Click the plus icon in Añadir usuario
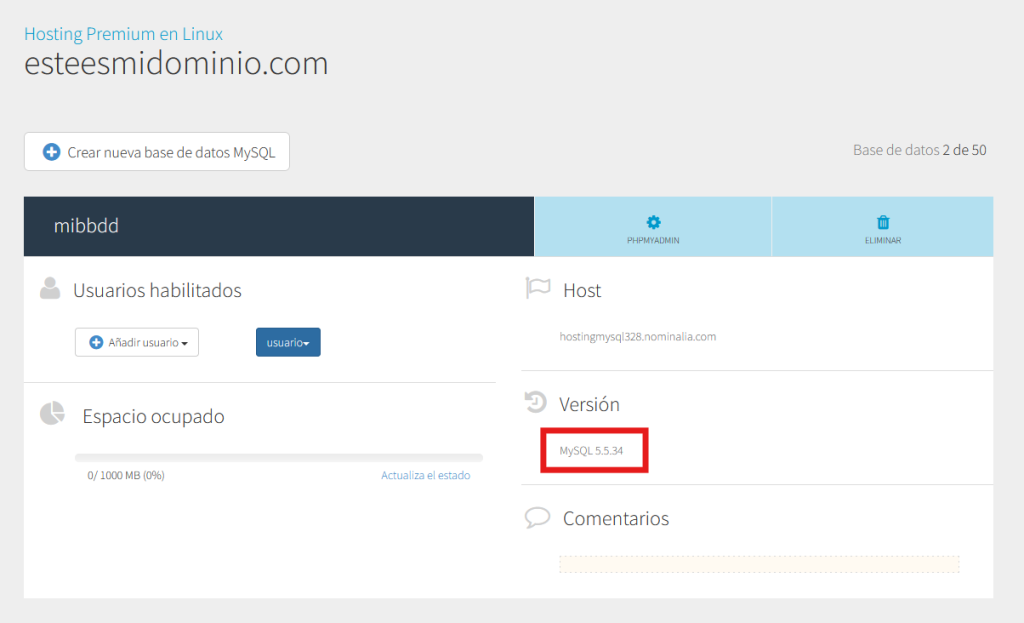Viewport: 1024px width, 623px height. (97, 342)
